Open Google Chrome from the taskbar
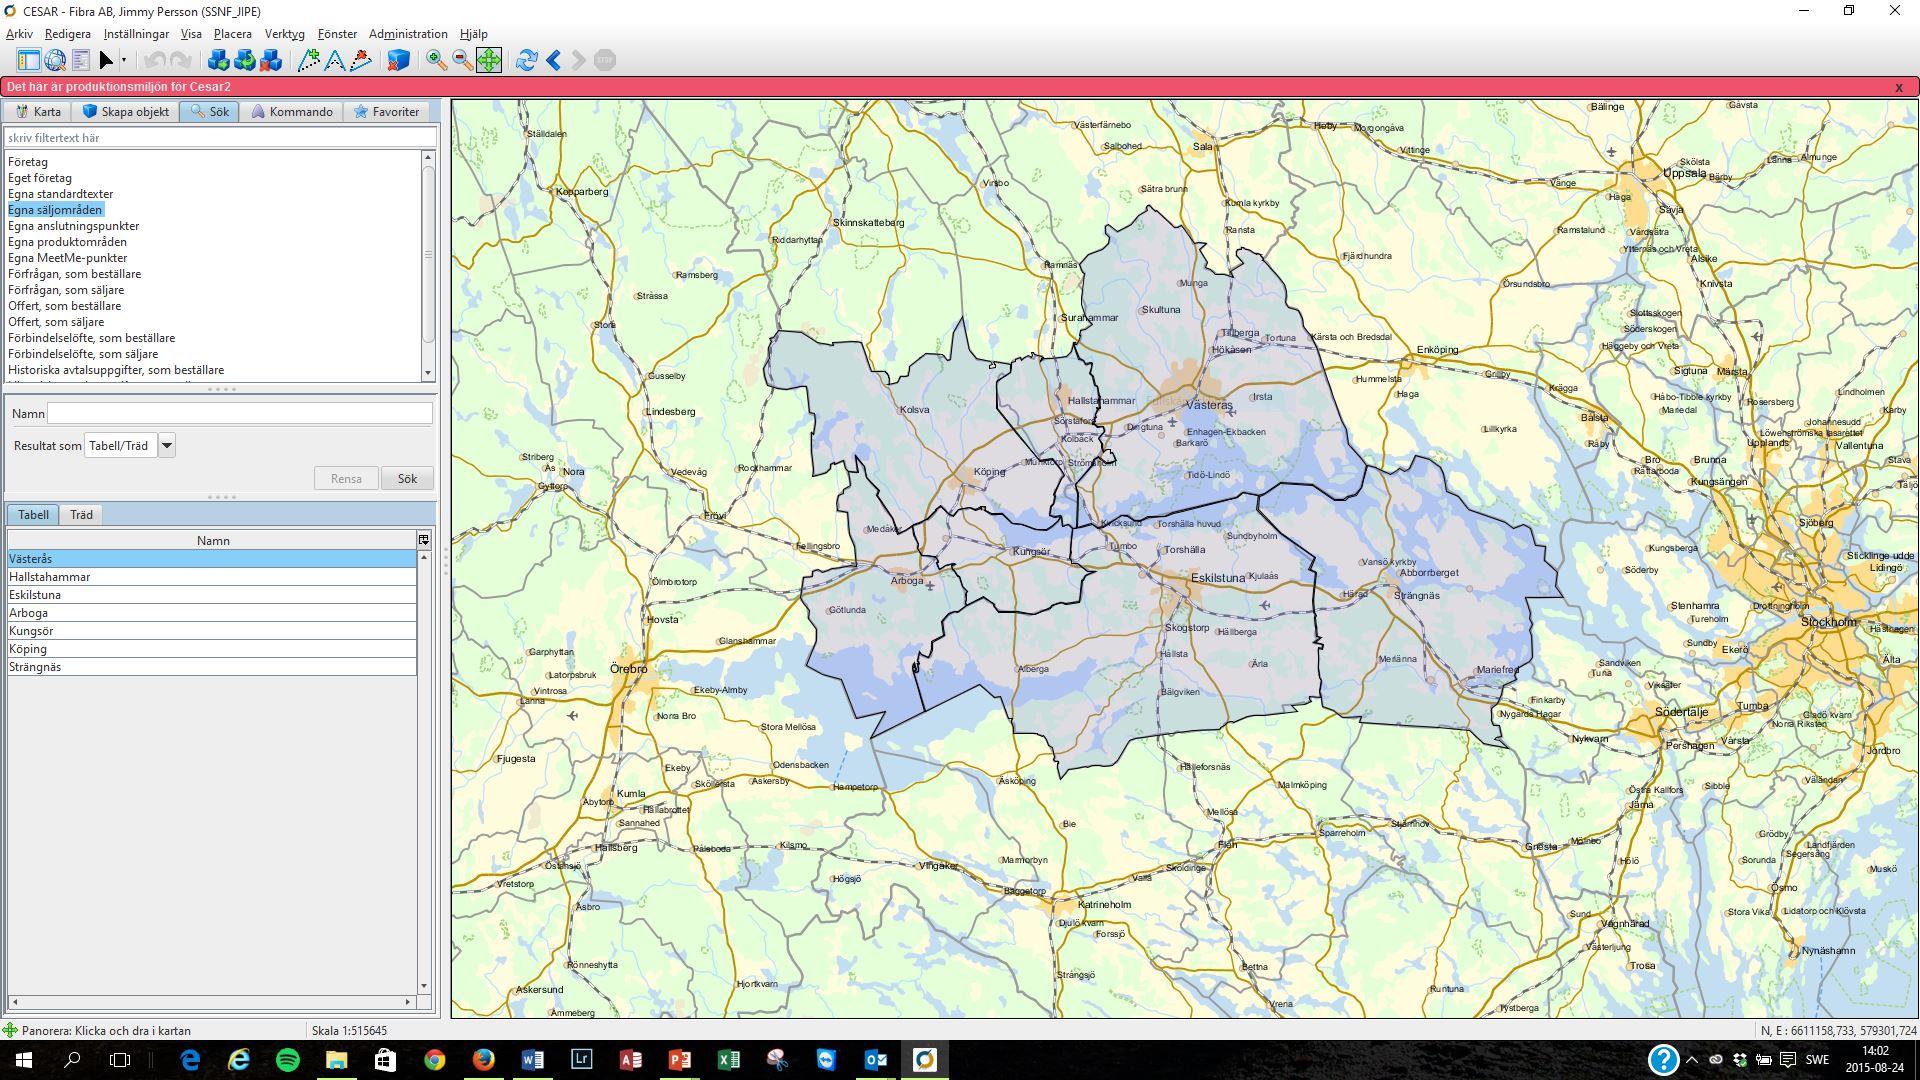Image resolution: width=1920 pixels, height=1080 pixels. 434,1060
